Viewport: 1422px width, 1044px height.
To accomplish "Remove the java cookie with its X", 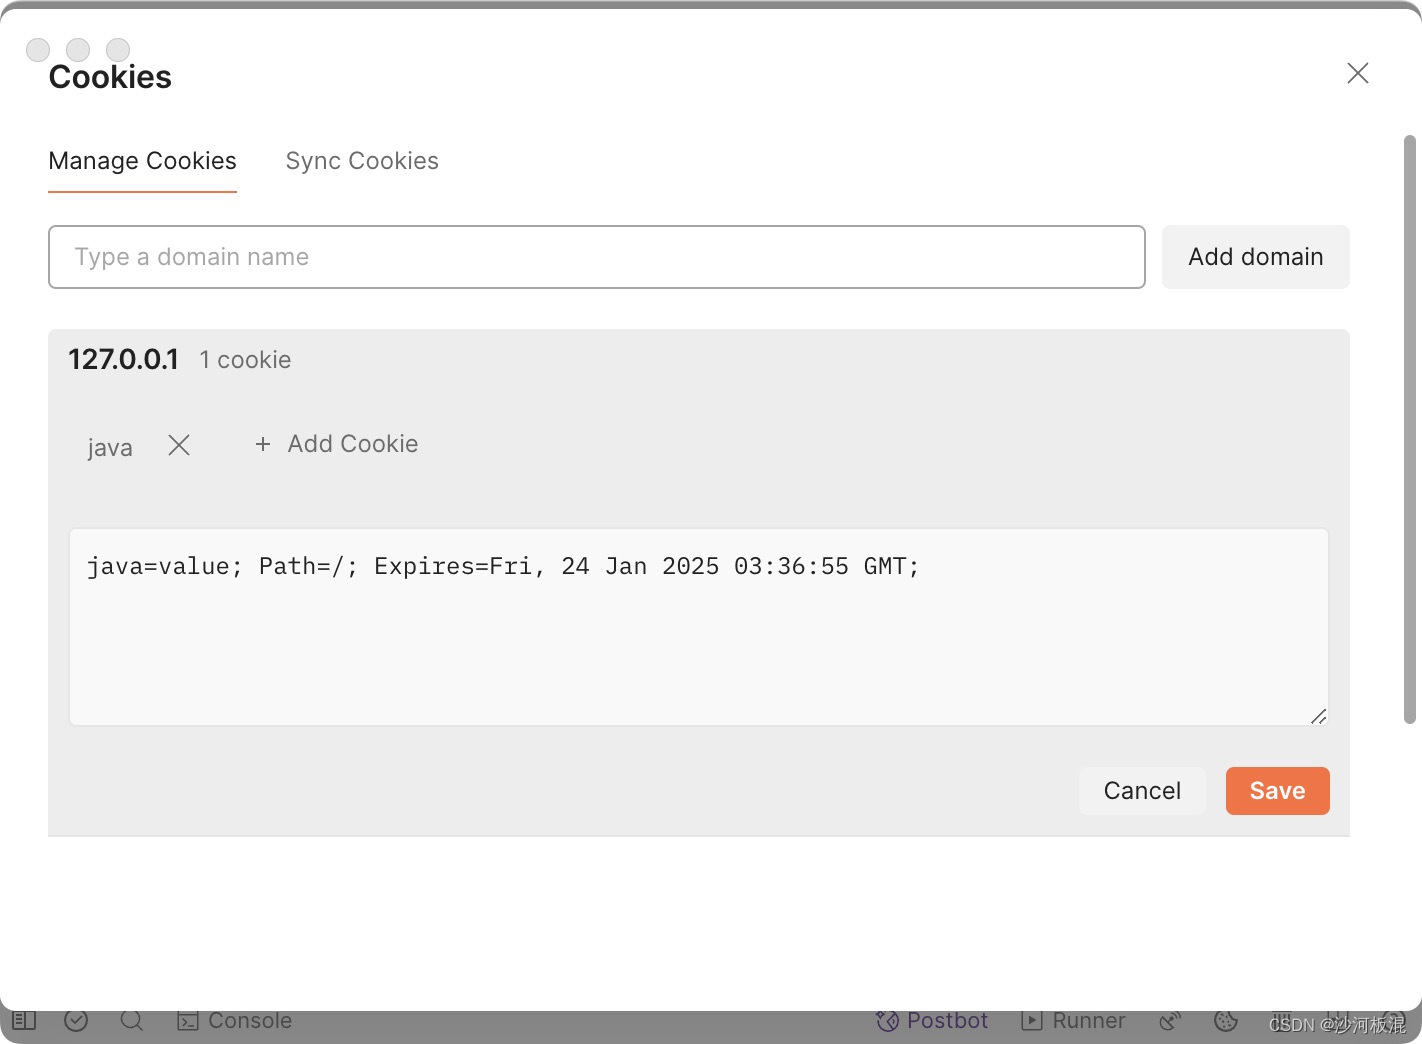I will pyautogui.click(x=179, y=446).
